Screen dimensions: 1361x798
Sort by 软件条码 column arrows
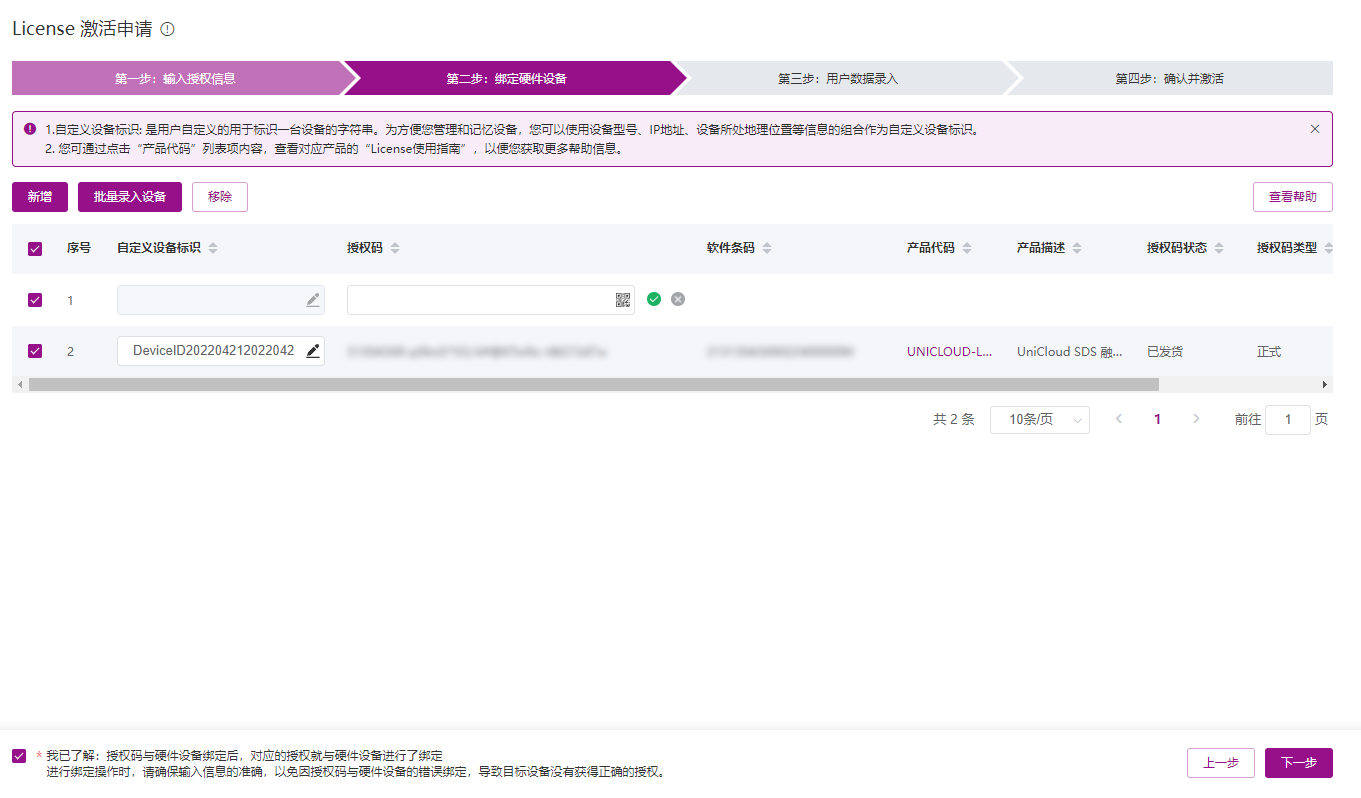tap(767, 248)
